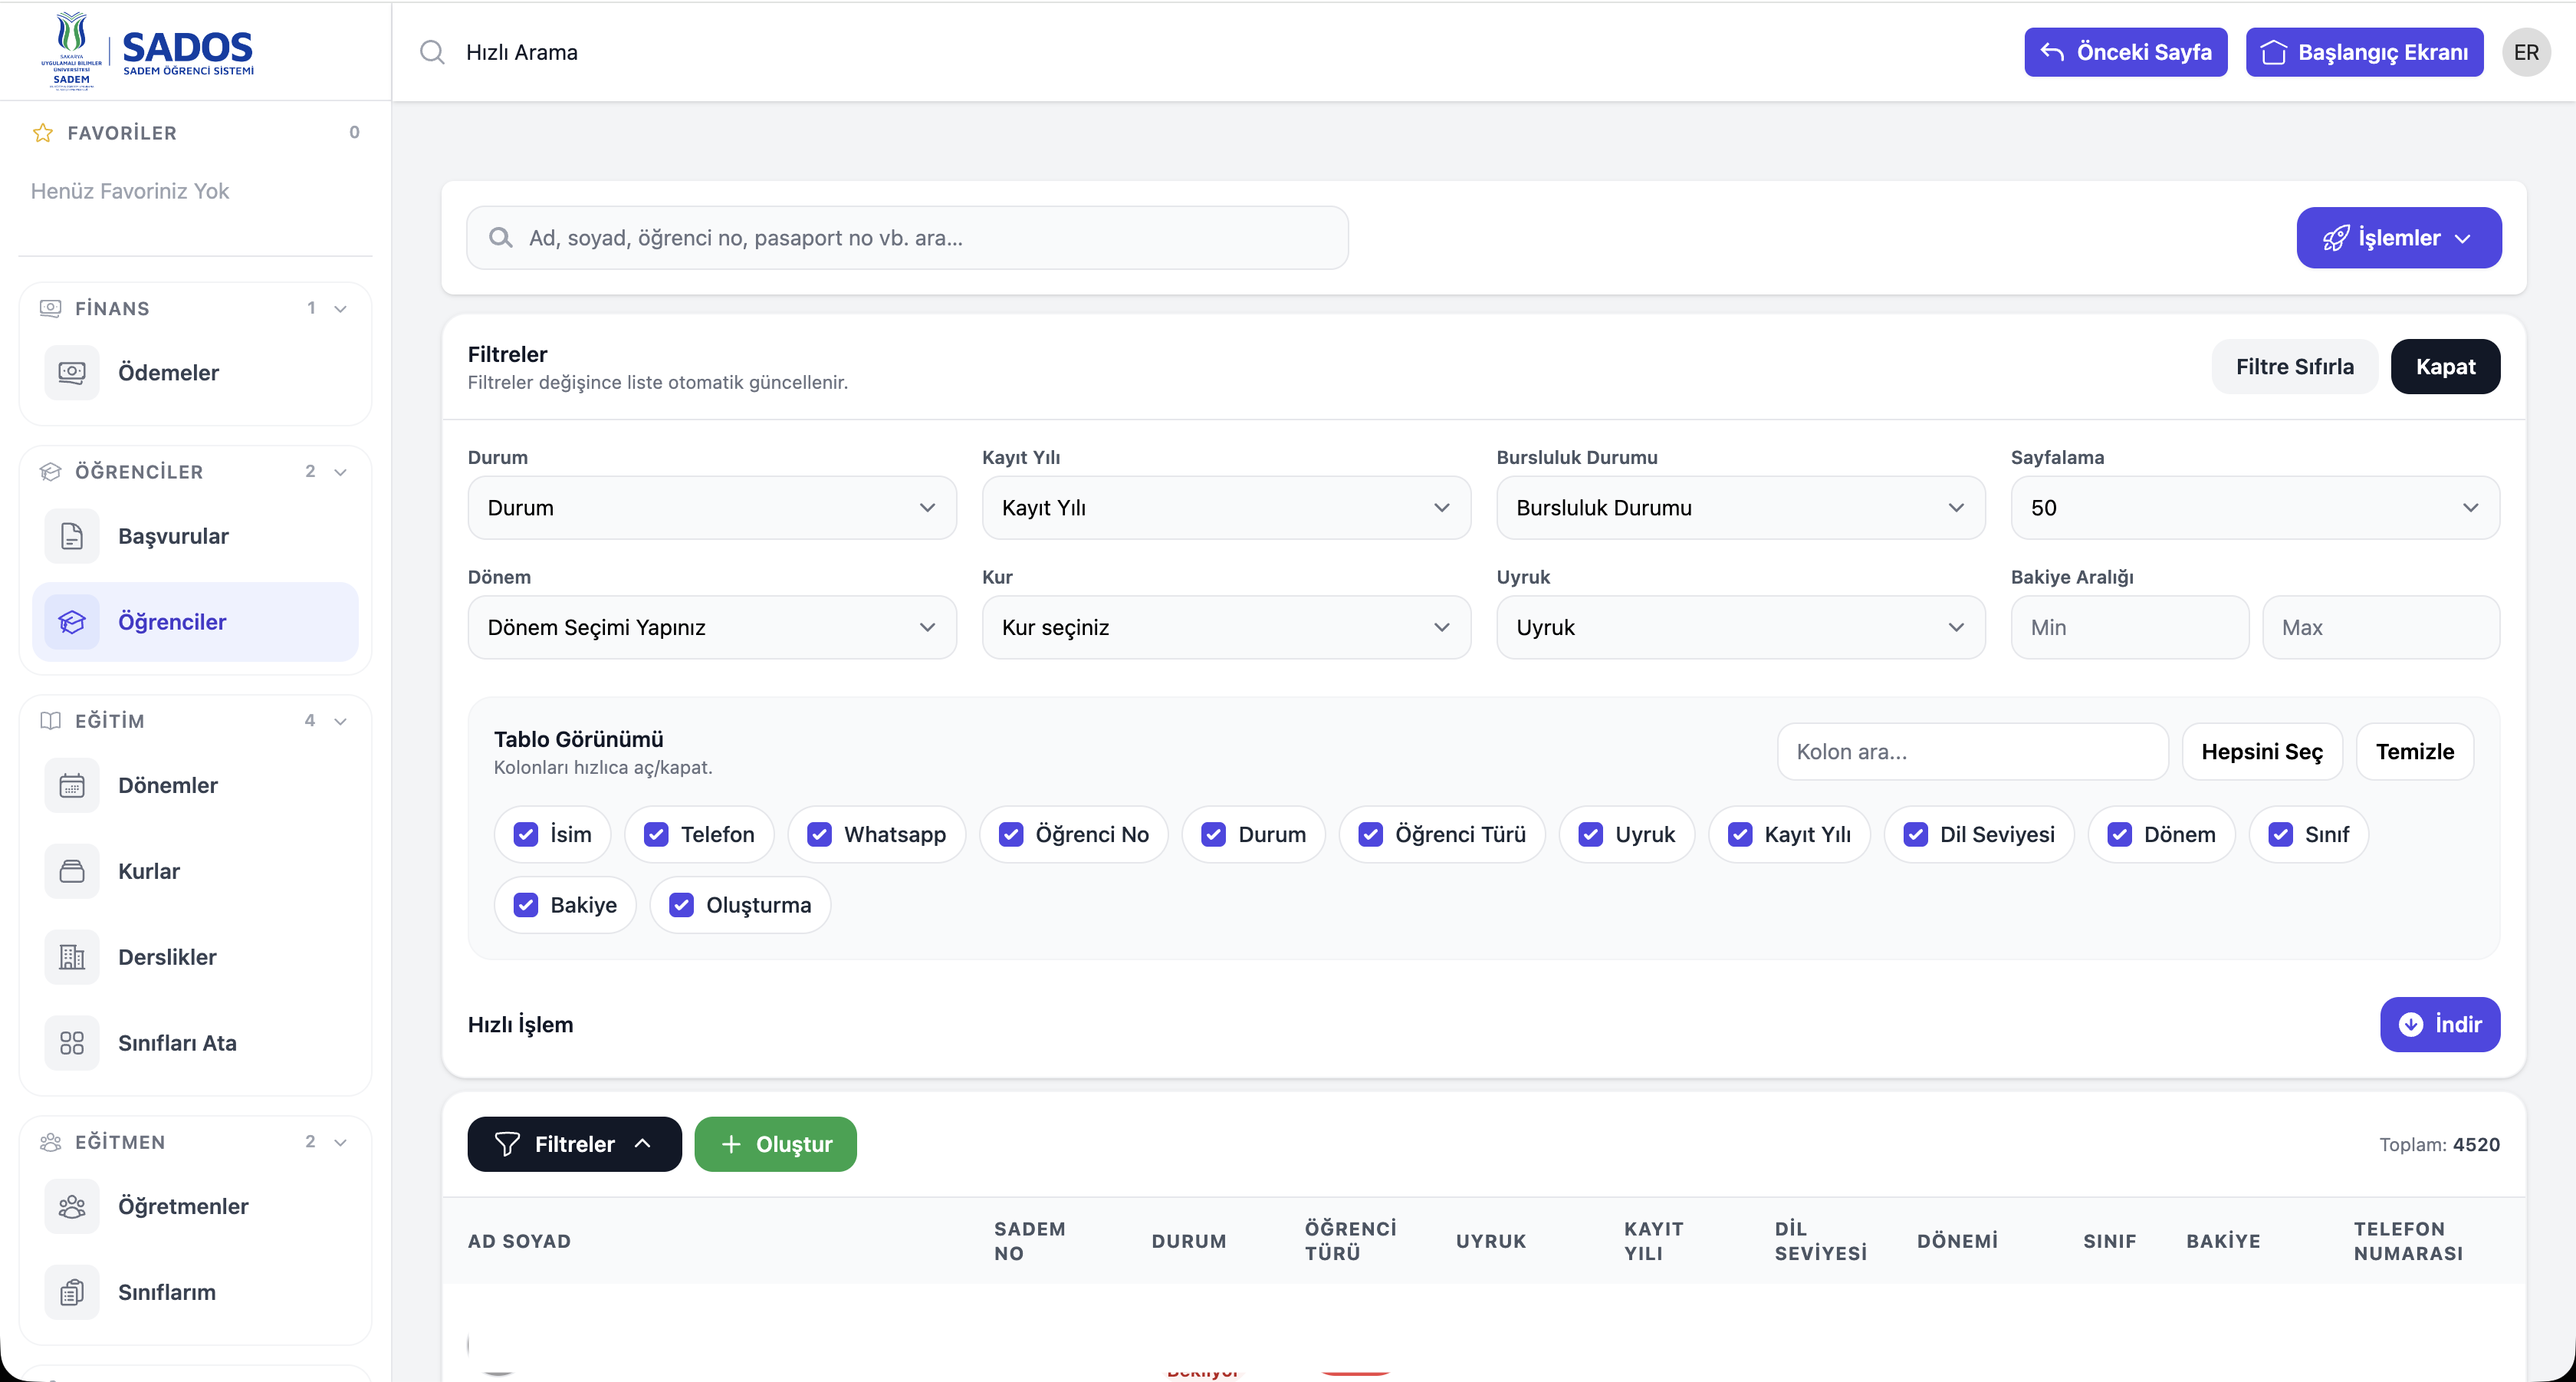Click the Kolon ara input field
The image size is (2576, 1382).
coord(1972,752)
